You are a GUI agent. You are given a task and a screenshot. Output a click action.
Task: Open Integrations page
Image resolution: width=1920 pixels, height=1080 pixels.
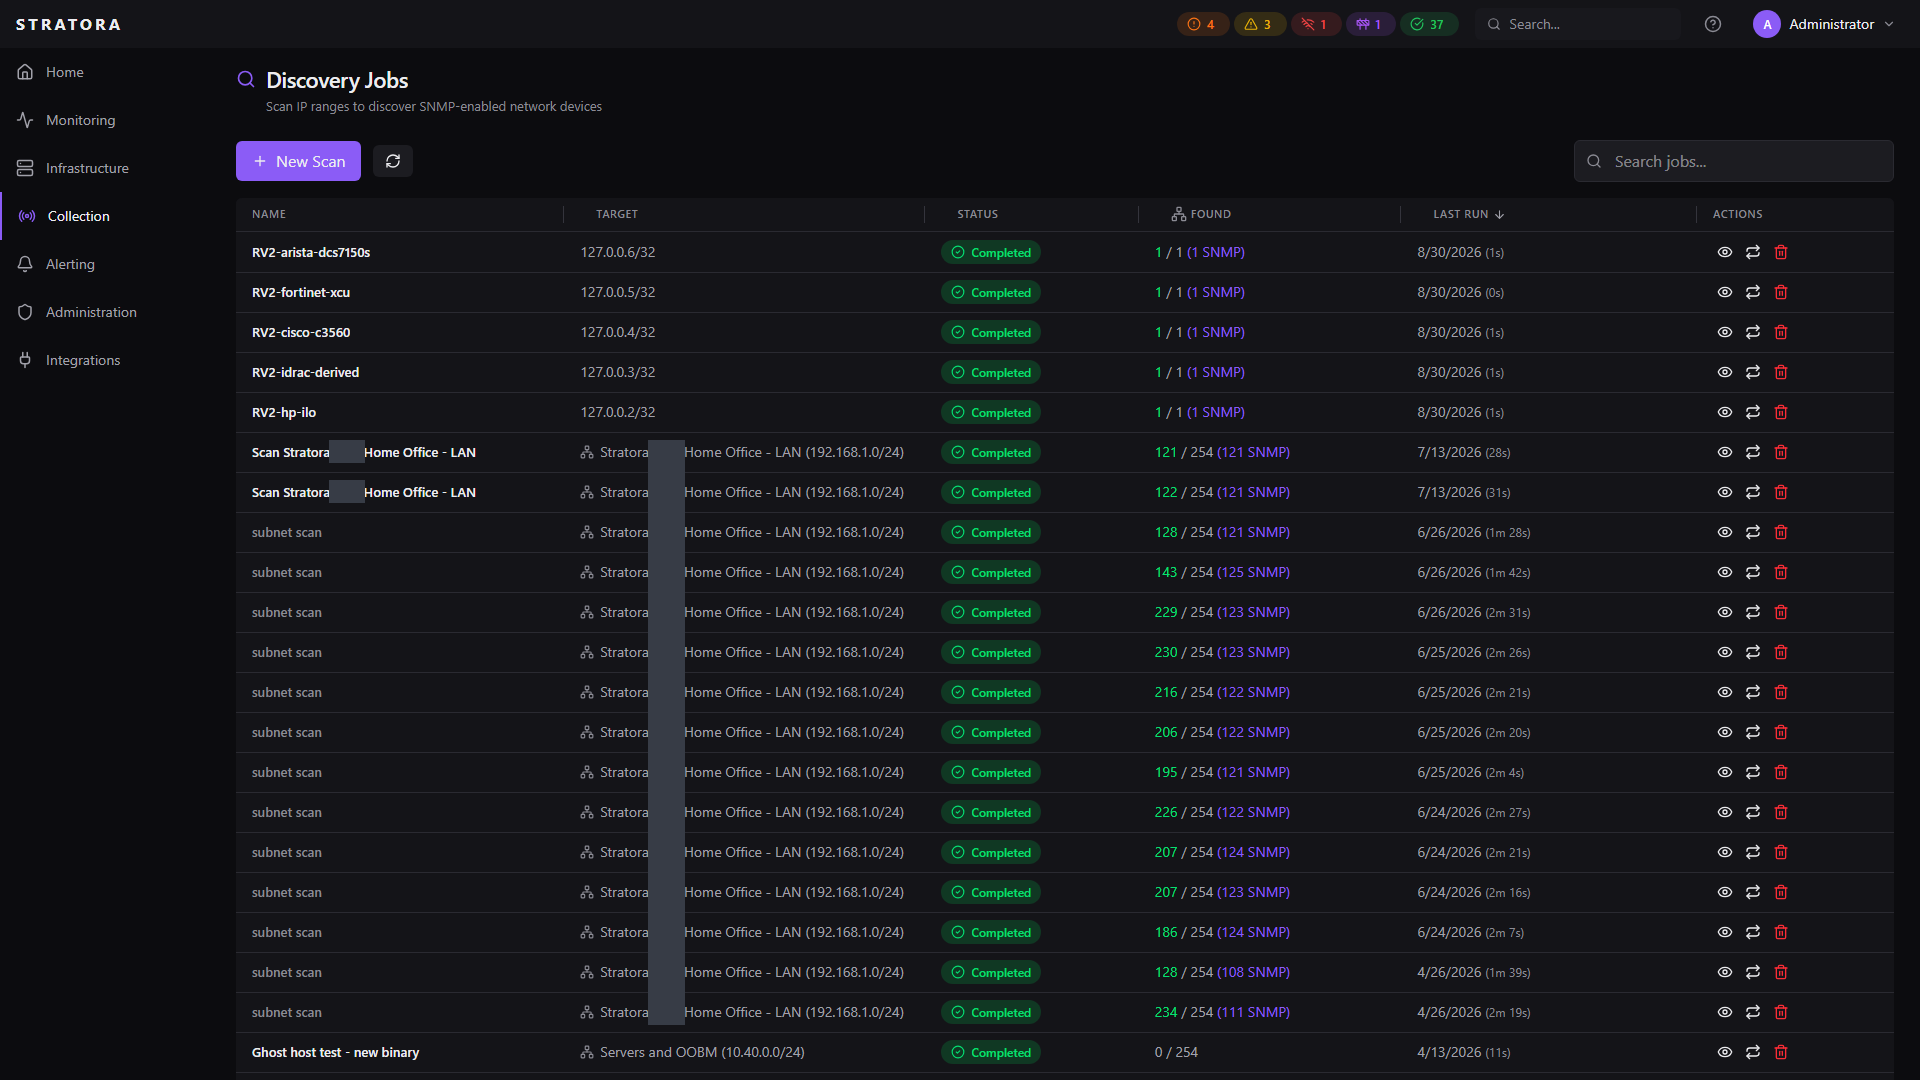pyautogui.click(x=83, y=360)
